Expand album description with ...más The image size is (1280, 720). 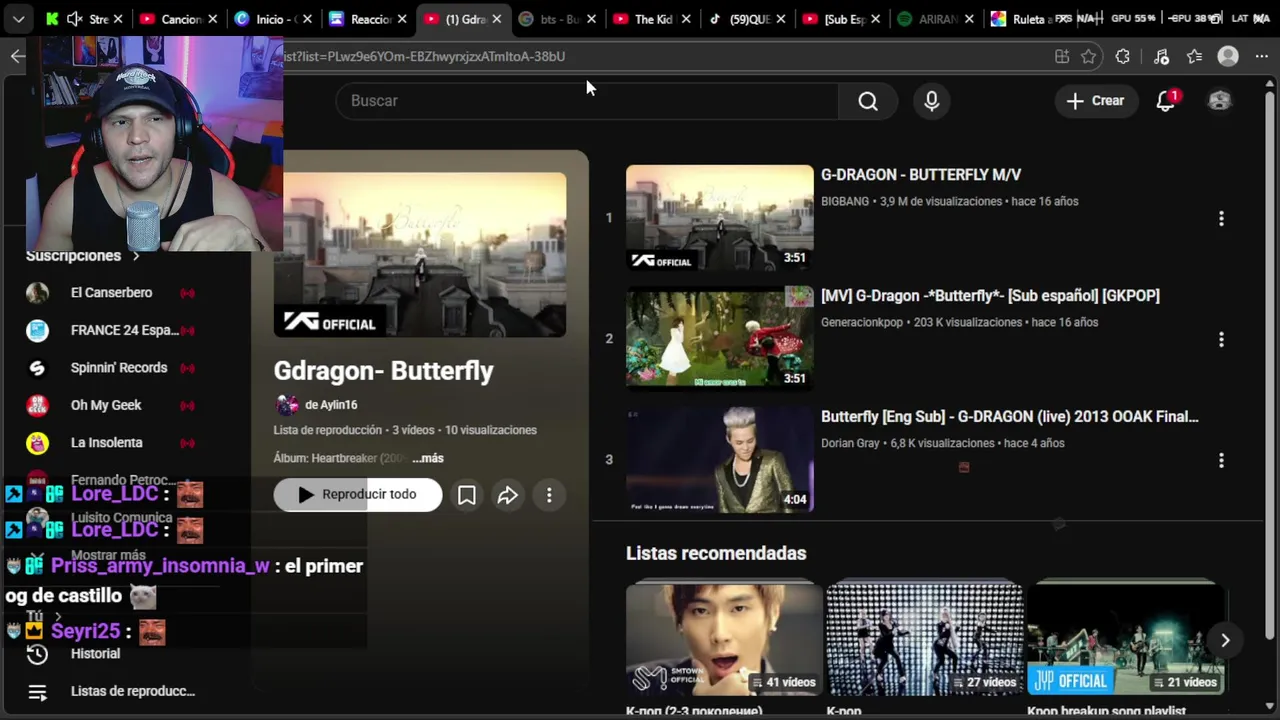(x=427, y=458)
